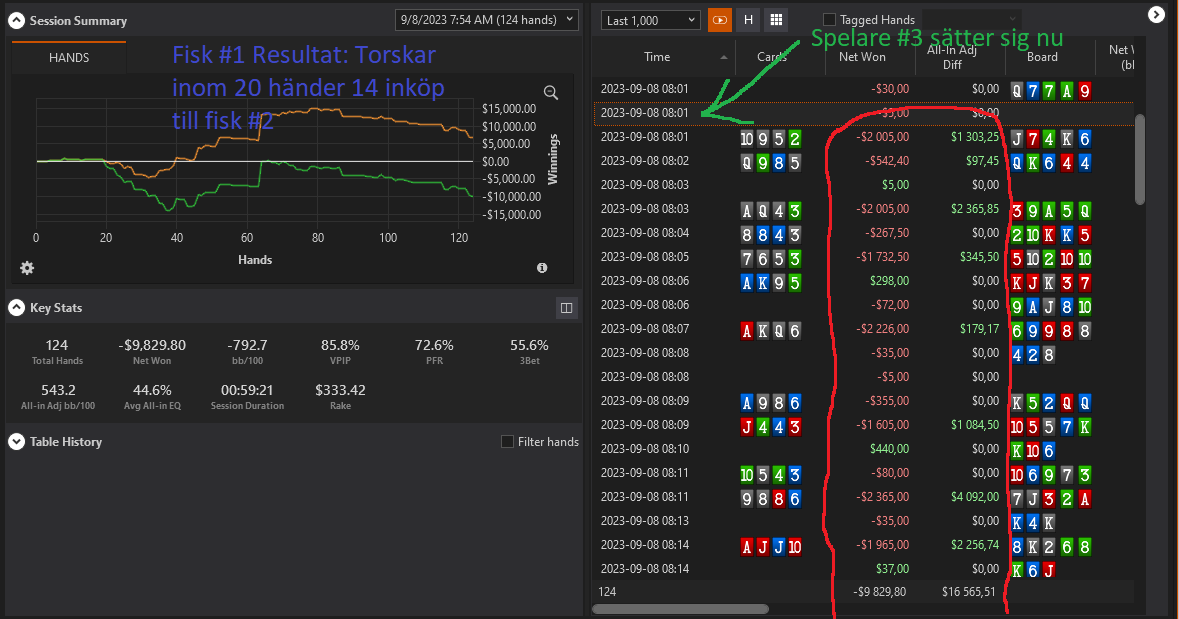1179x619 pixels.
Task: Sort by the Time column header
Action: point(657,57)
